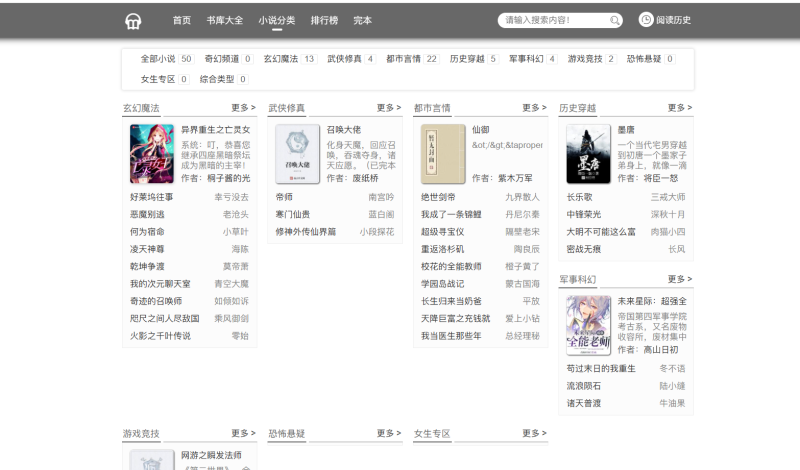Open title 召唤大佬

pos(344,130)
